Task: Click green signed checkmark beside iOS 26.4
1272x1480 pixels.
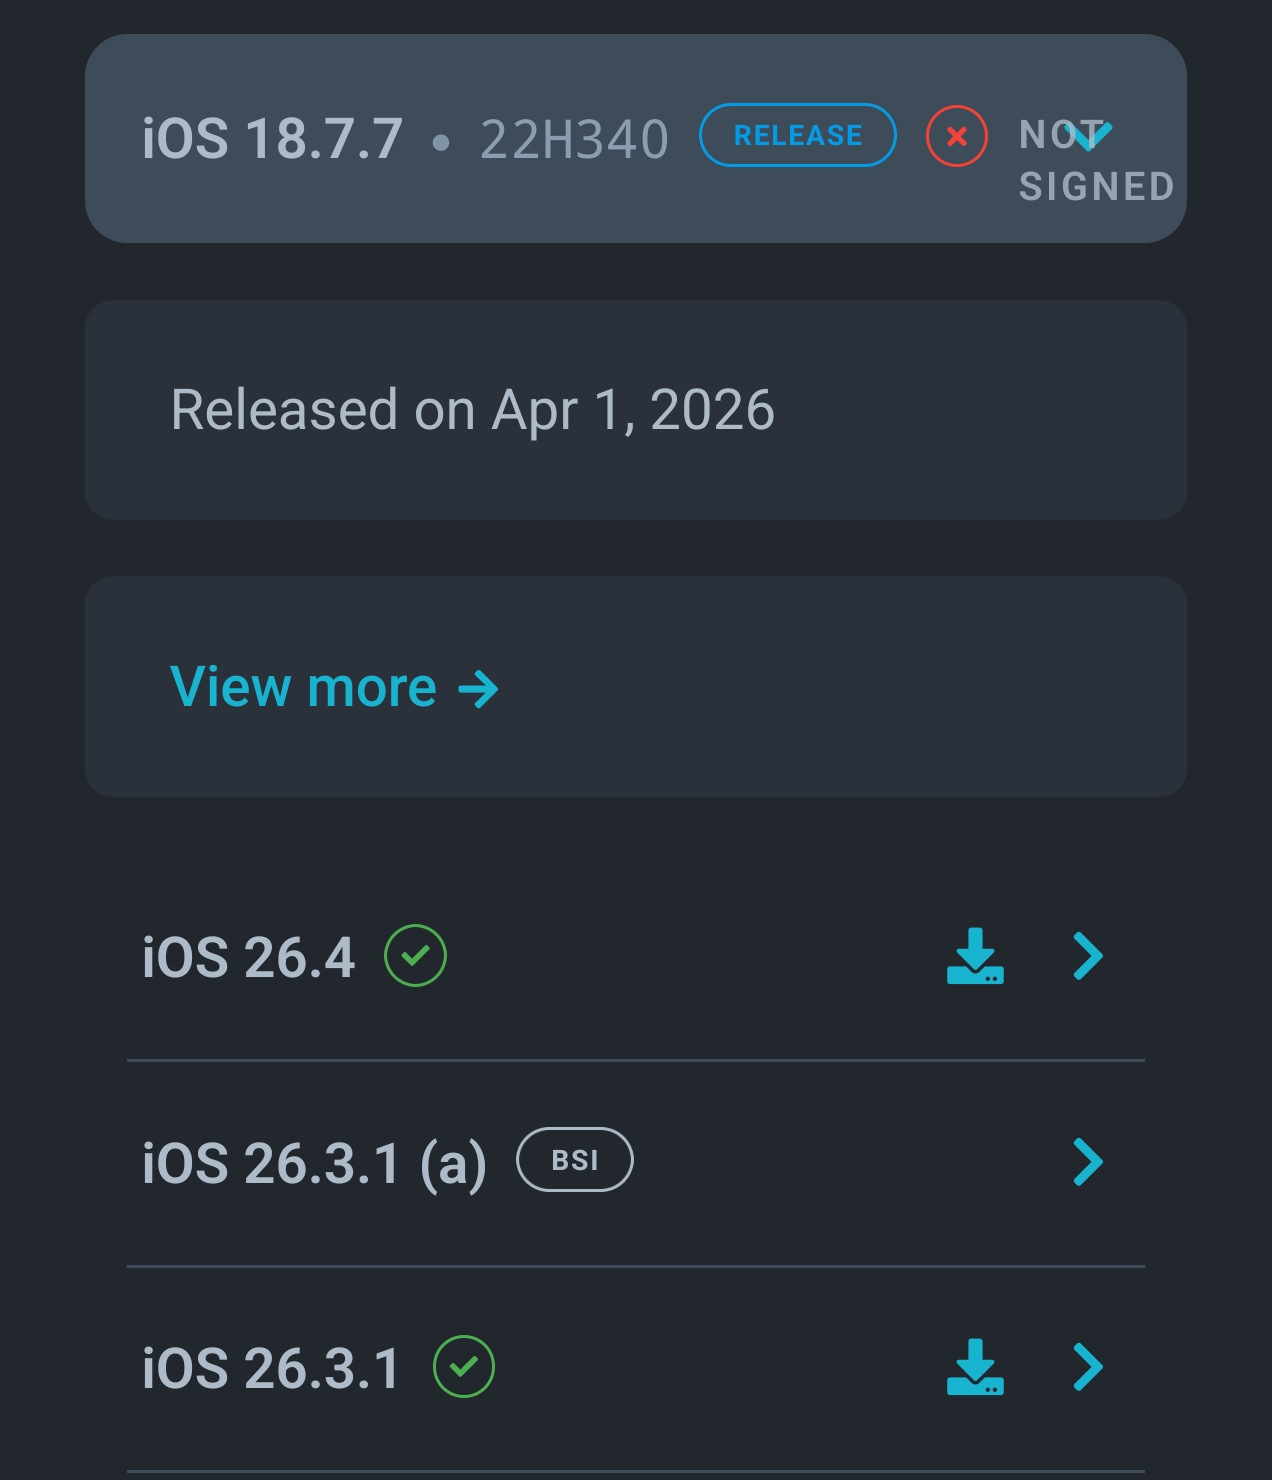Action: [415, 956]
